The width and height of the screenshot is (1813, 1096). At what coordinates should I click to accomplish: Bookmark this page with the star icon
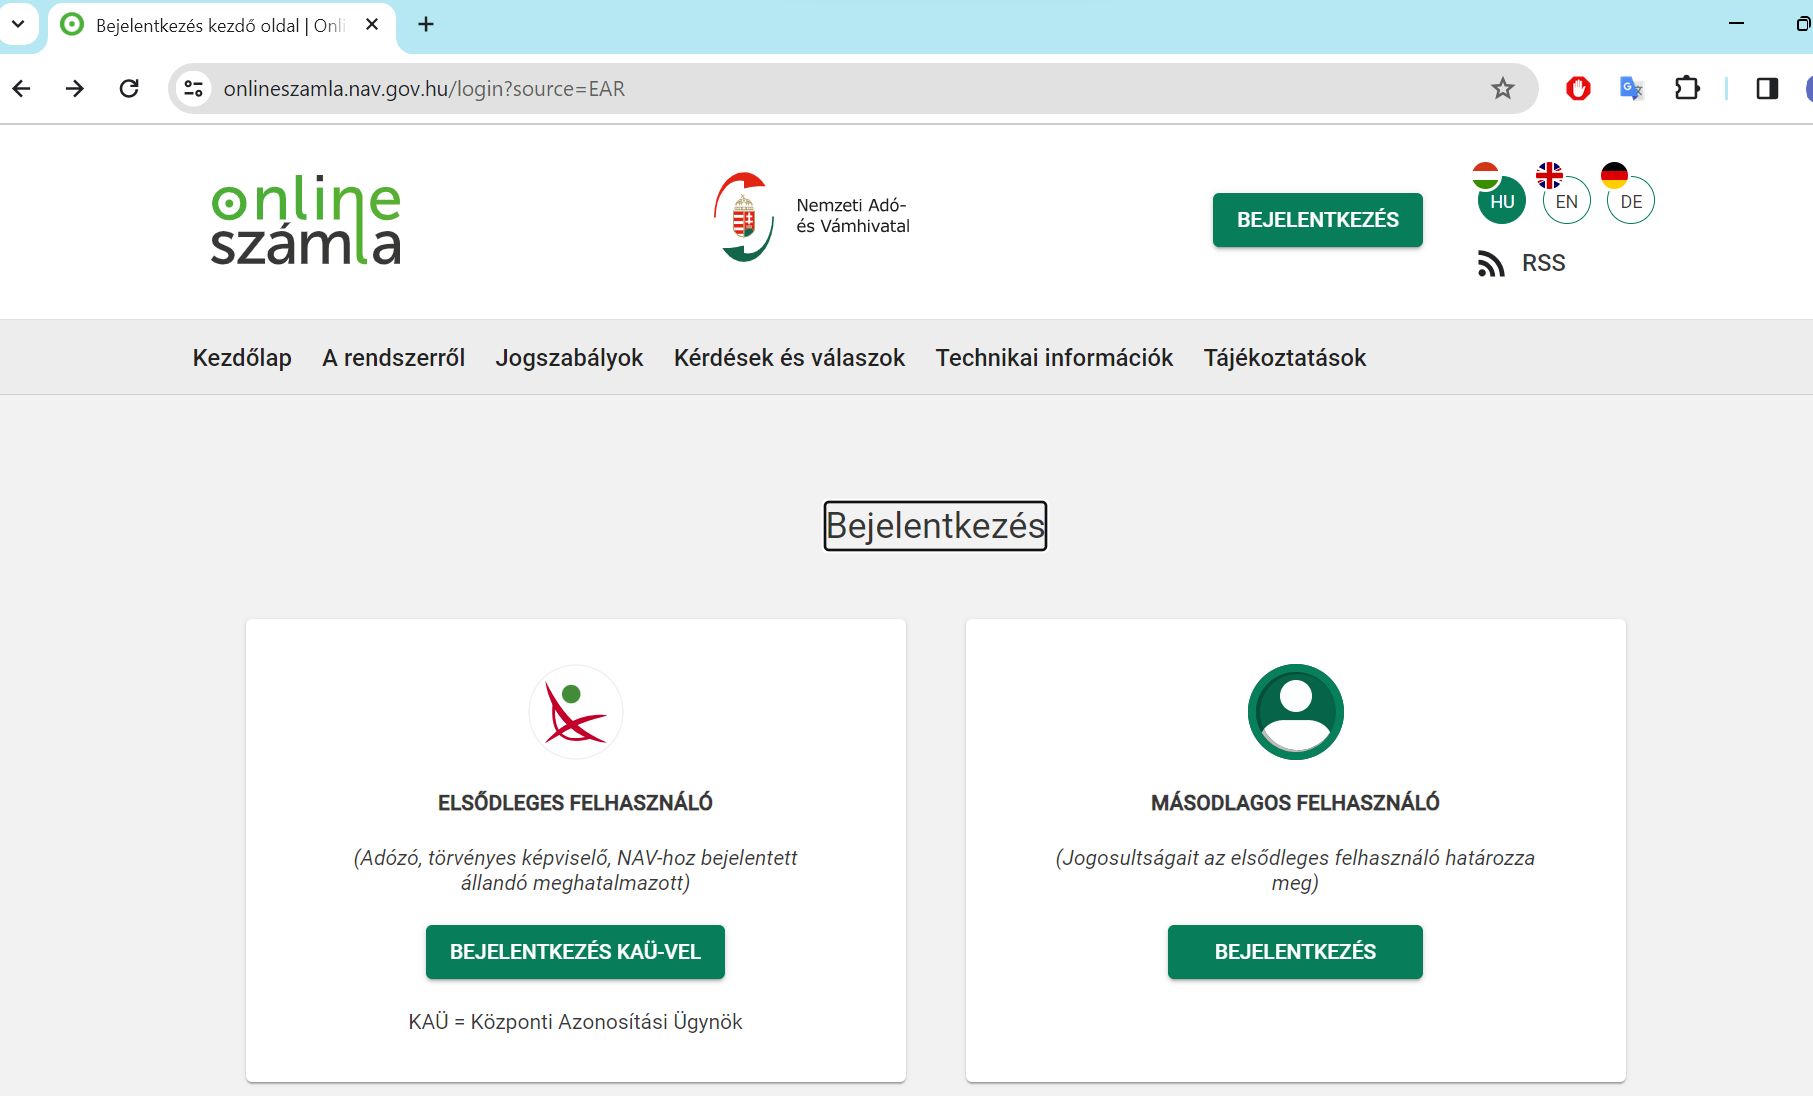[x=1502, y=89]
